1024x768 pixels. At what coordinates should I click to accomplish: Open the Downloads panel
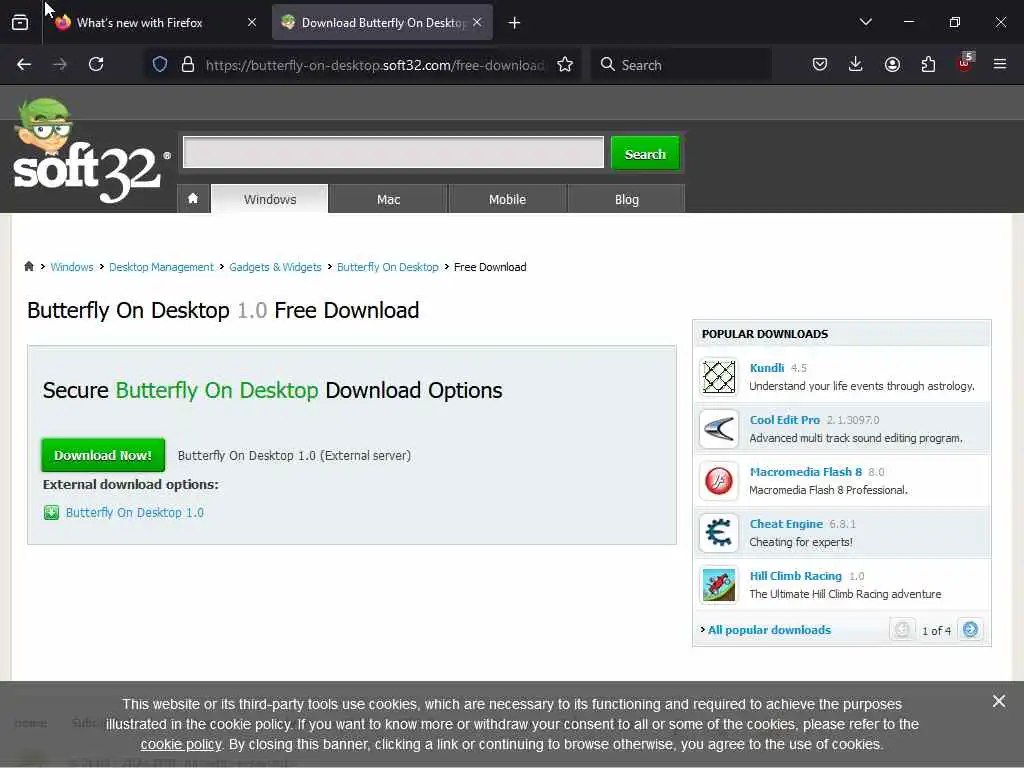coord(856,65)
